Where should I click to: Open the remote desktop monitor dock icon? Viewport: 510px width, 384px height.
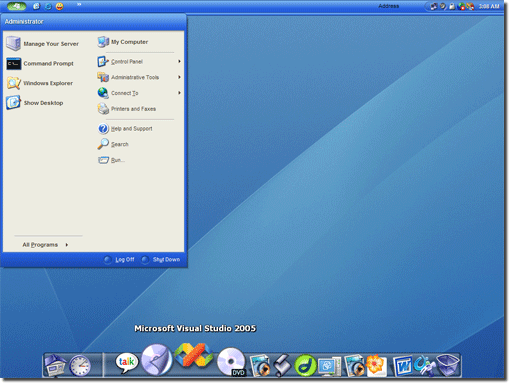point(329,367)
